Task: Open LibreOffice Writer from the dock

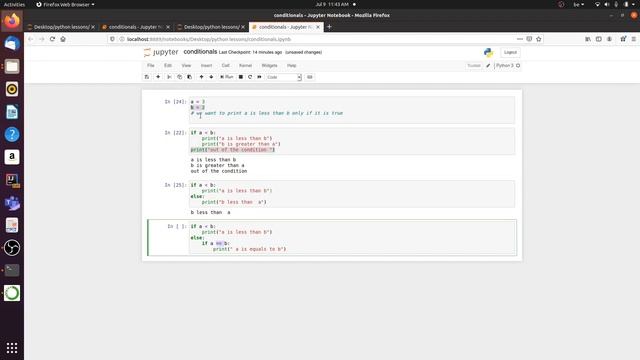Action: (12, 112)
